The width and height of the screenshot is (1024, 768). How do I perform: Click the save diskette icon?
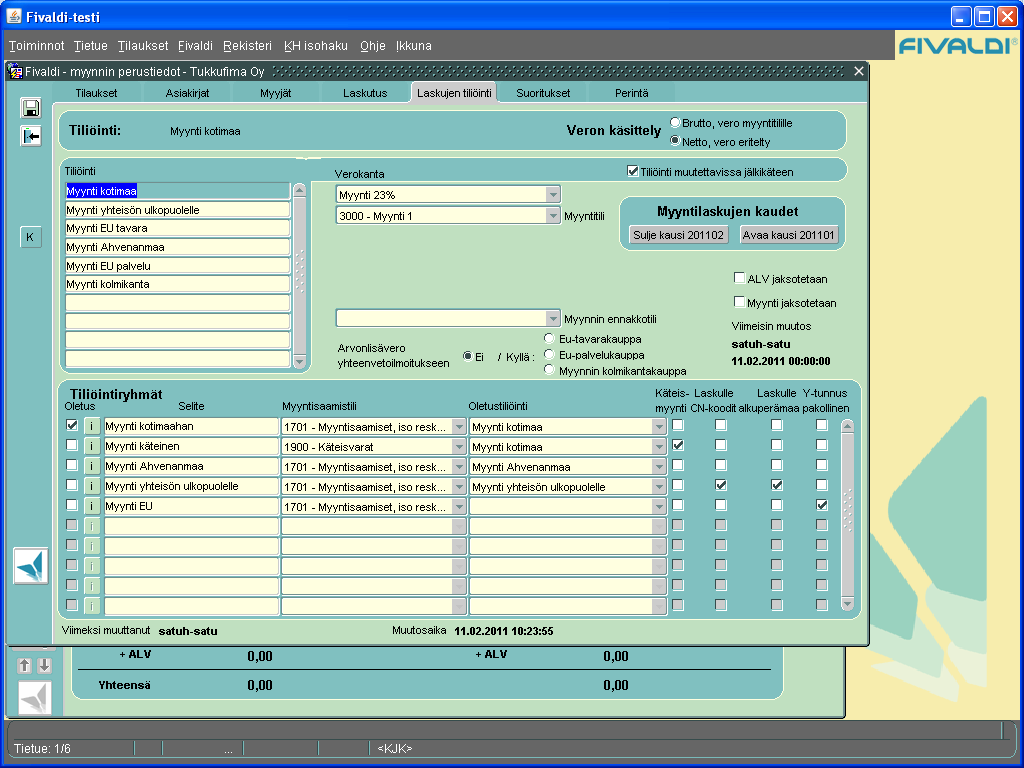pyautogui.click(x=31, y=108)
